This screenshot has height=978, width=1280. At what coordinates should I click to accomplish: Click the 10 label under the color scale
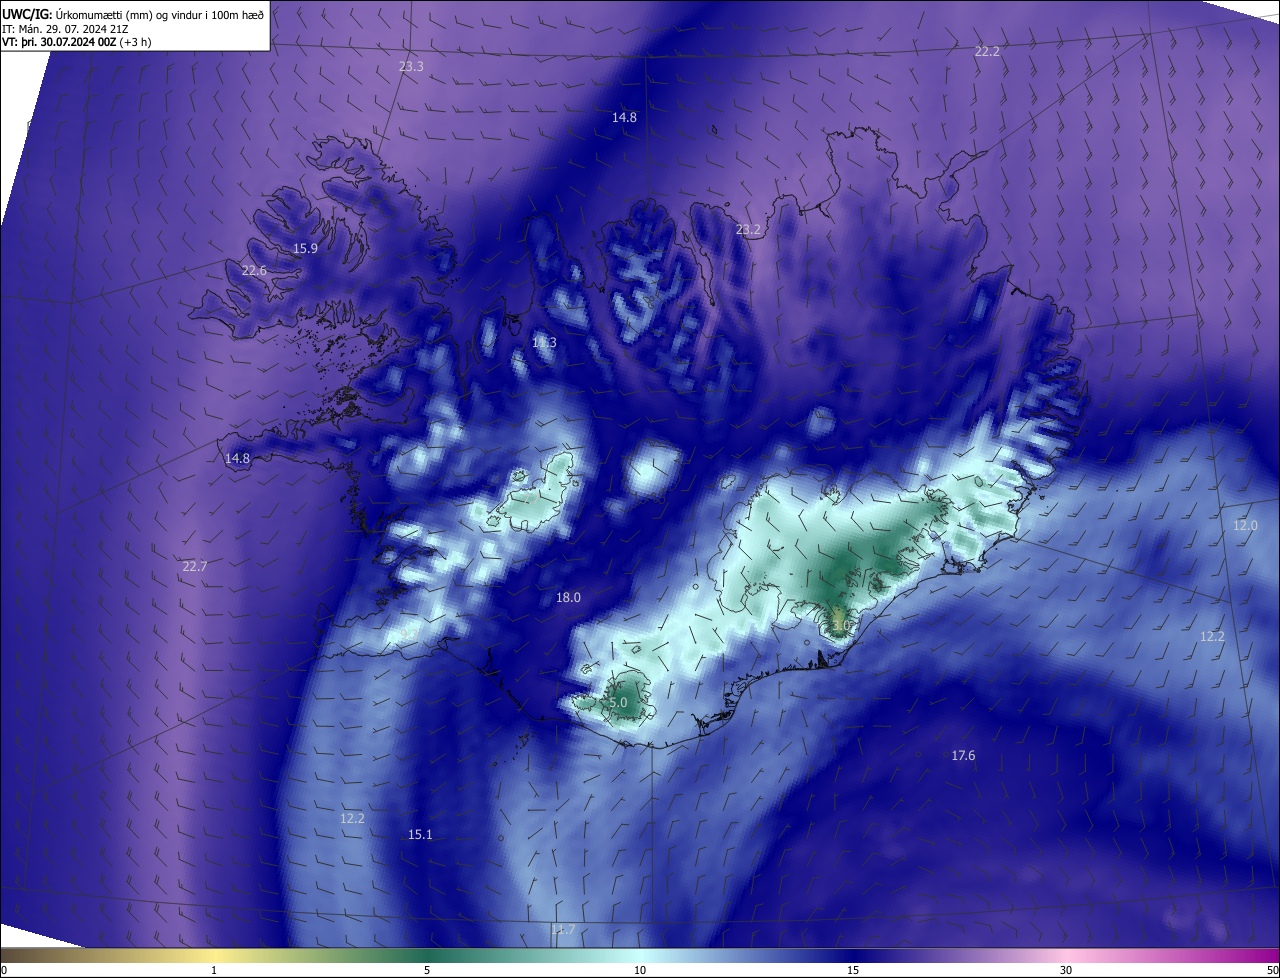click(x=640, y=970)
